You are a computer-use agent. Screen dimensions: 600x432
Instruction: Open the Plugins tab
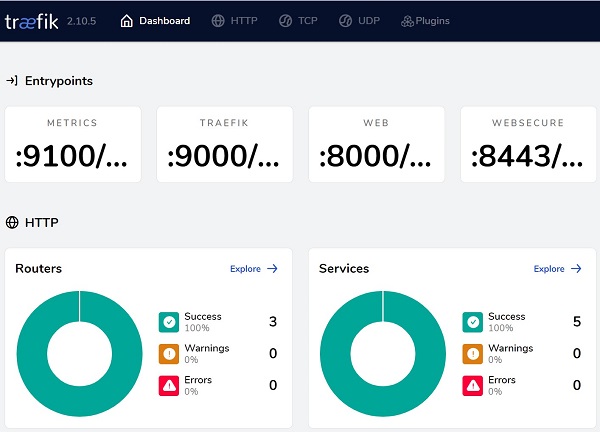point(425,21)
